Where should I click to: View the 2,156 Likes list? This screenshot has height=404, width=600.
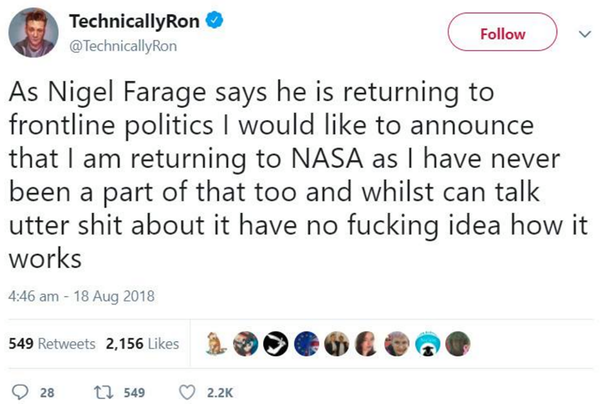(139, 343)
